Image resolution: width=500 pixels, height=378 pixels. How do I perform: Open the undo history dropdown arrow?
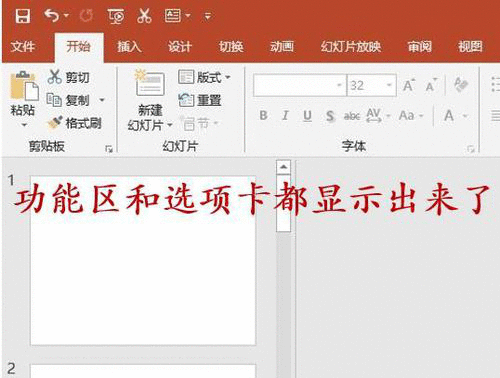click(x=66, y=16)
